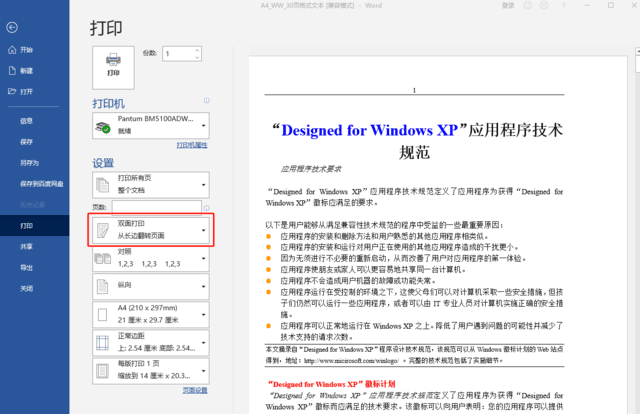Screen dimensions: 640x414
Task: Open the 对照 collation dropdown
Action: click(x=151, y=258)
